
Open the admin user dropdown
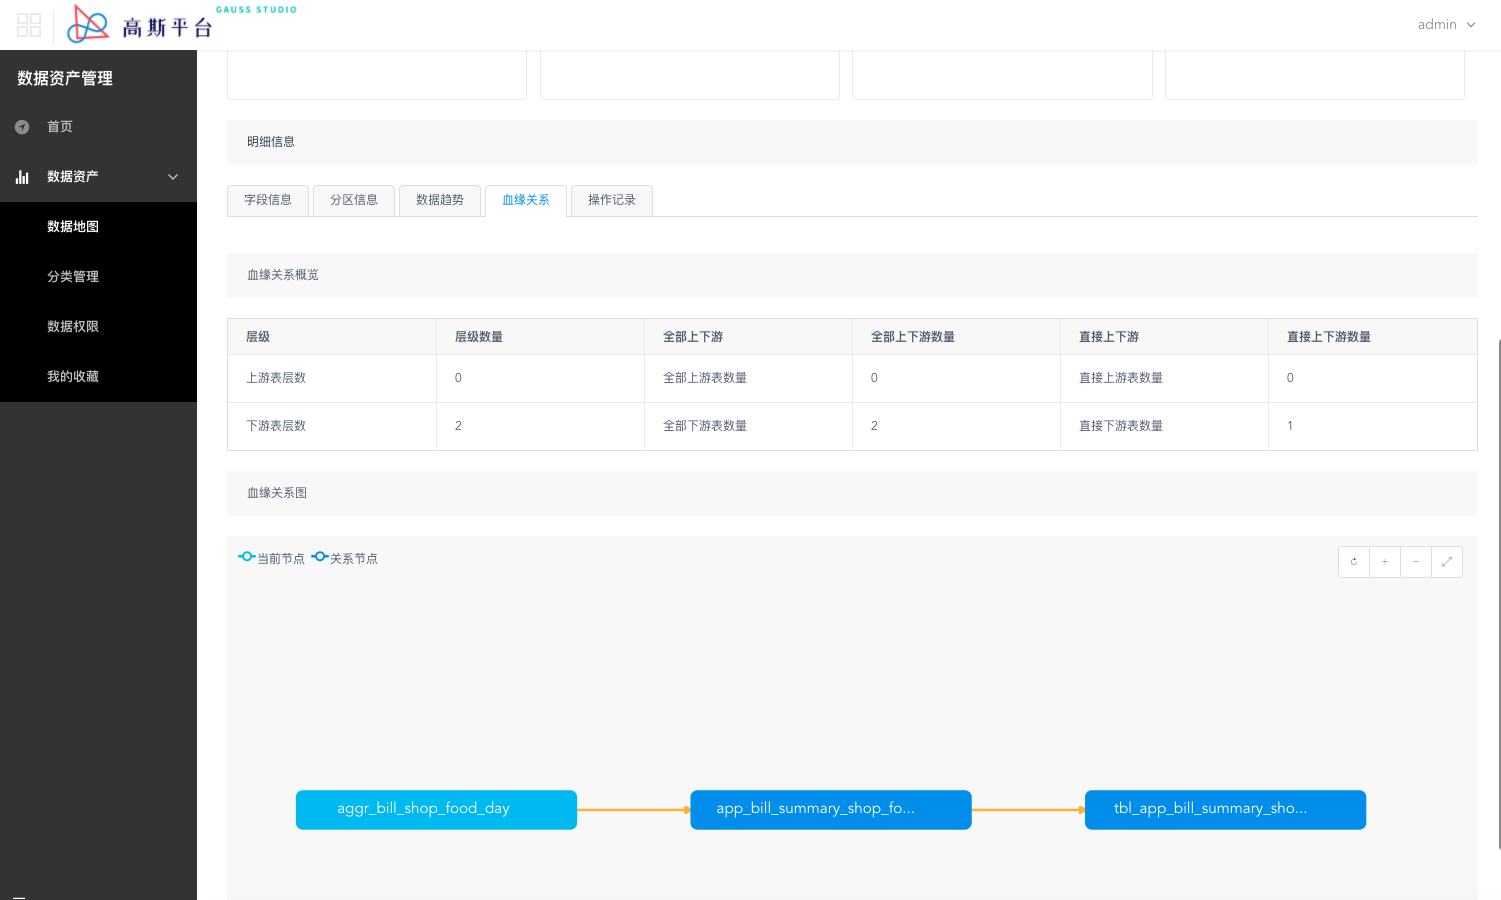click(1446, 25)
